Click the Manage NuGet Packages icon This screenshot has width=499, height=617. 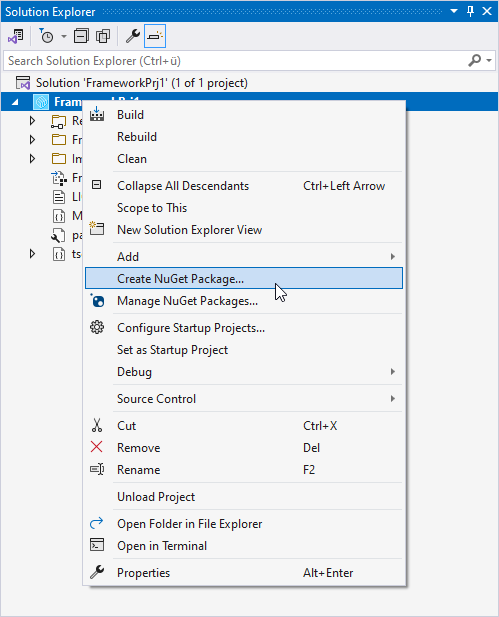coord(97,301)
